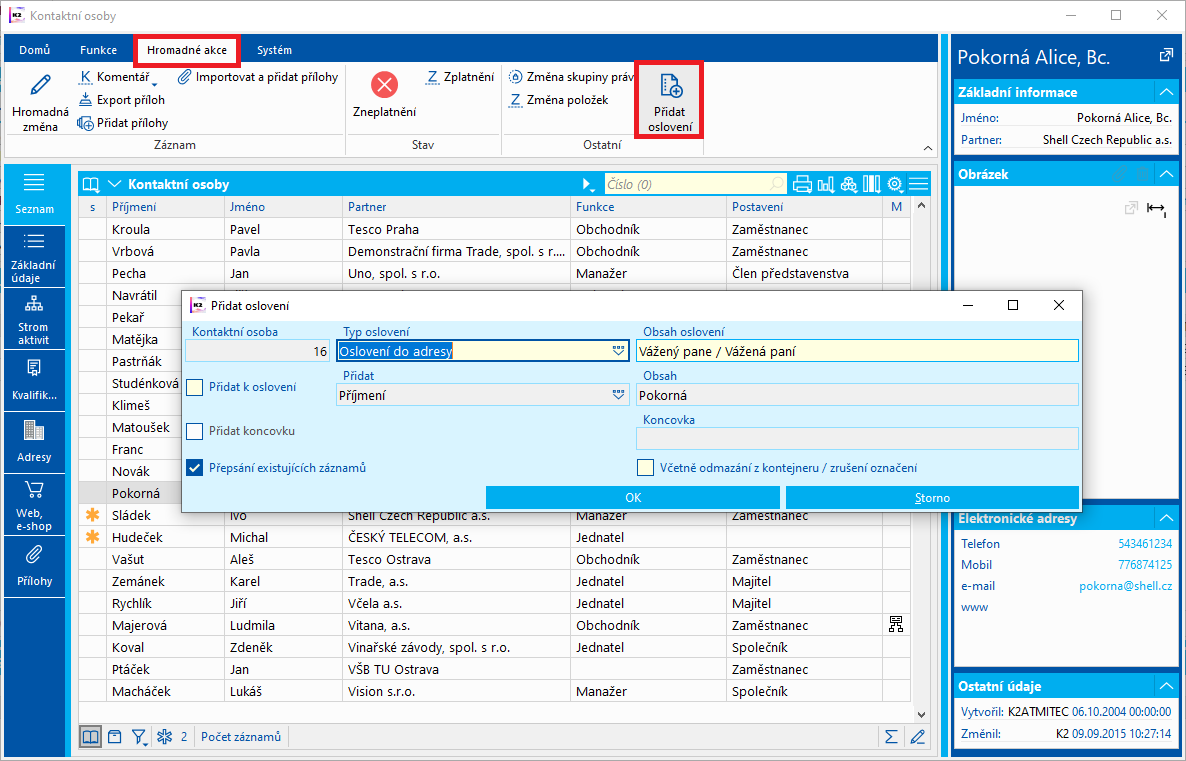The width and height of the screenshot is (1186, 761).
Task: Click the Hromadná změna pencil icon
Action: click(41, 86)
